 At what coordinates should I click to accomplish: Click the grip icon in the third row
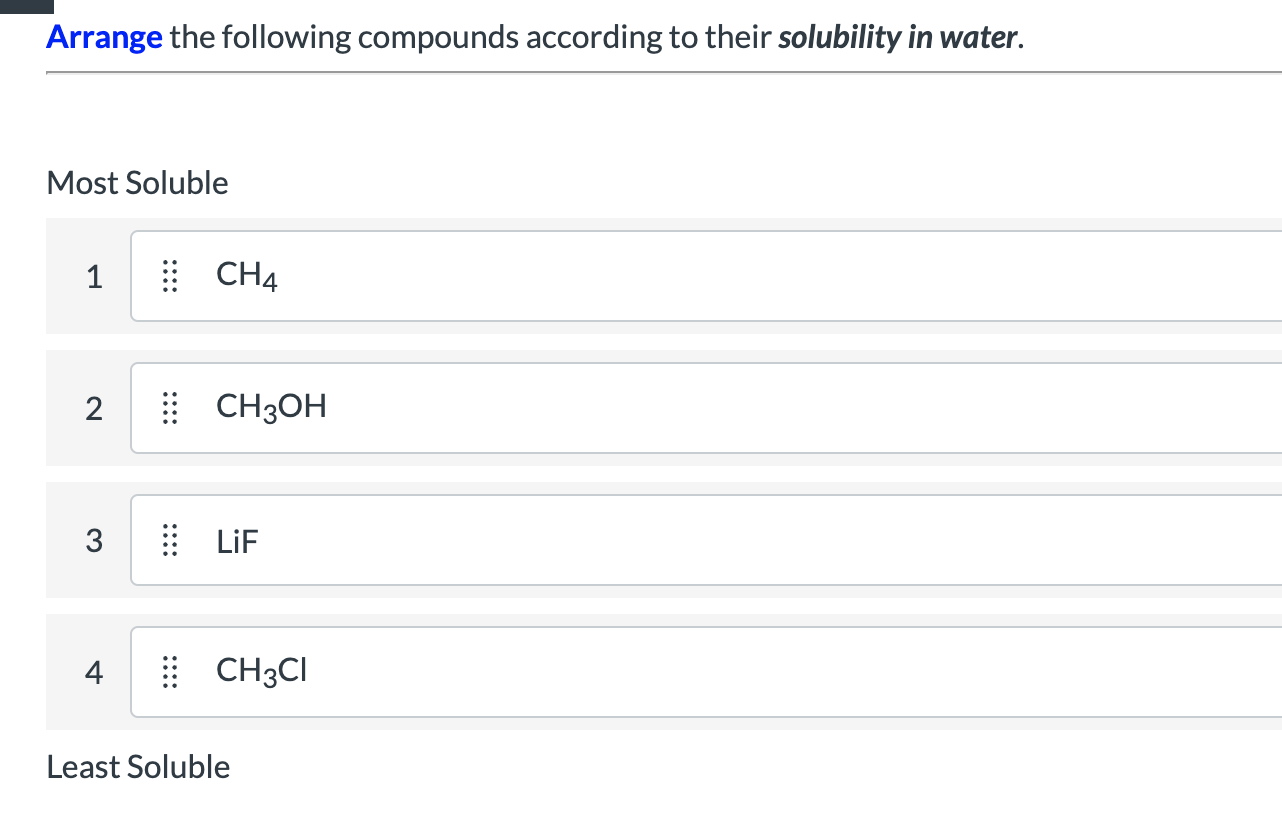coord(168,541)
